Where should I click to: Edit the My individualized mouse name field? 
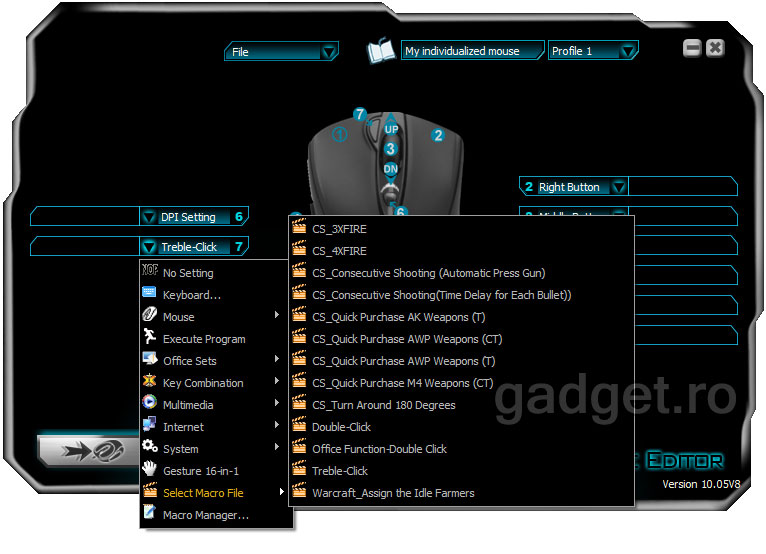tap(471, 51)
